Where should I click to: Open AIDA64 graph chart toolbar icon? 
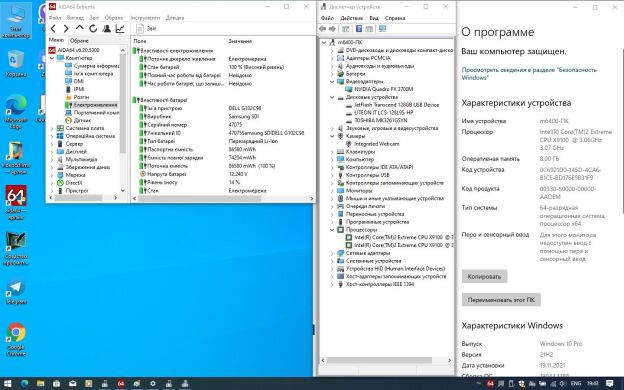(x=120, y=29)
